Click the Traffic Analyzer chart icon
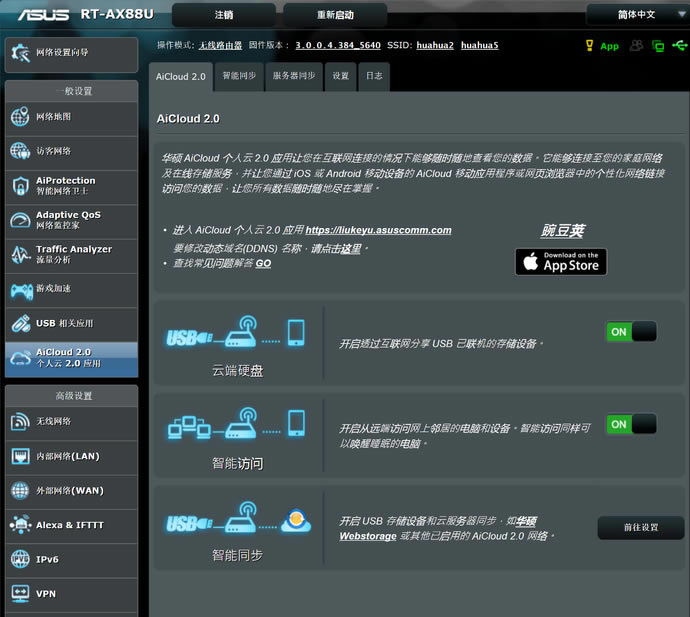This screenshot has width=690, height=617. [x=20, y=255]
